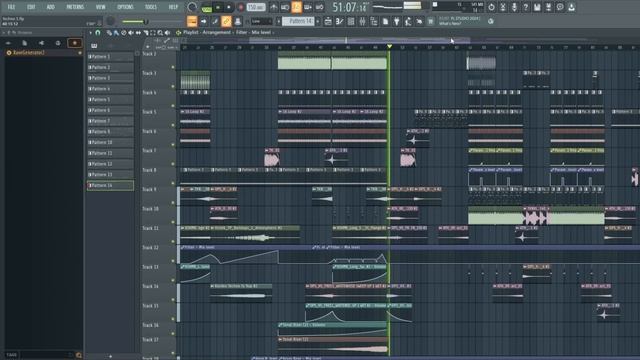
Task: Open the Pattern 14 selector dropdown
Action: [x=299, y=21]
